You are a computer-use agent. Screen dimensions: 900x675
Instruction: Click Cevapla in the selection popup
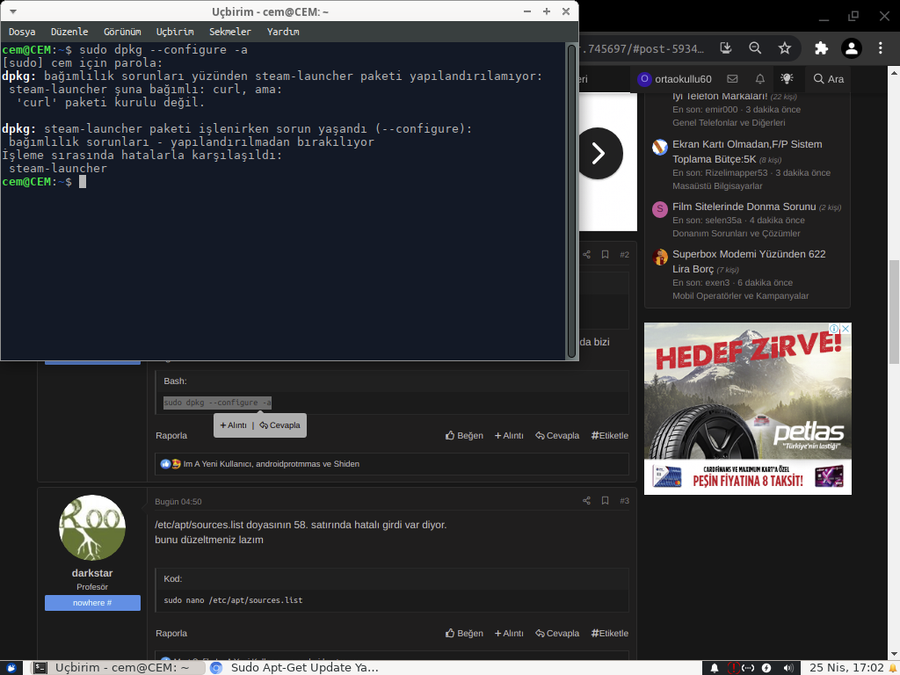pos(280,425)
